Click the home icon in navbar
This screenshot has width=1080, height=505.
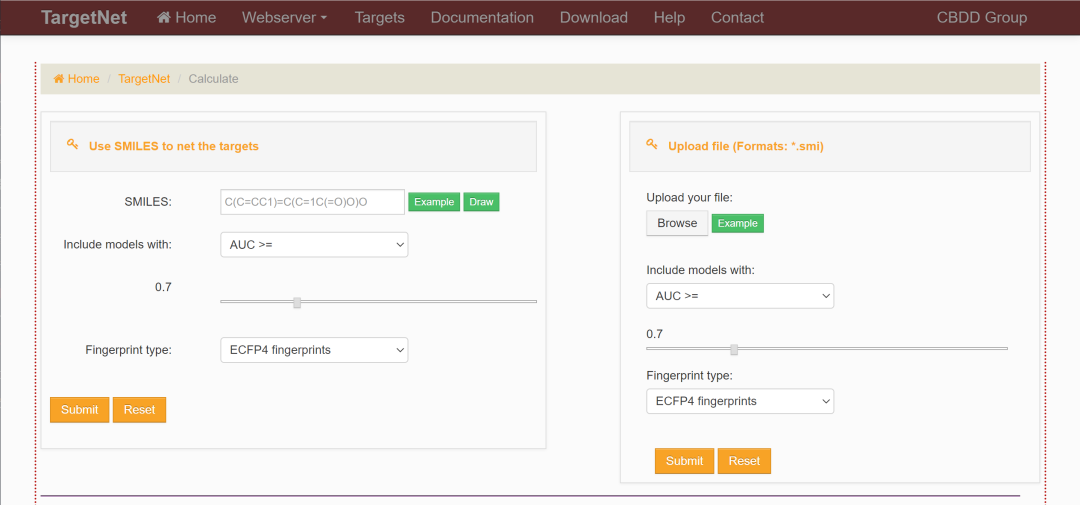pos(164,18)
